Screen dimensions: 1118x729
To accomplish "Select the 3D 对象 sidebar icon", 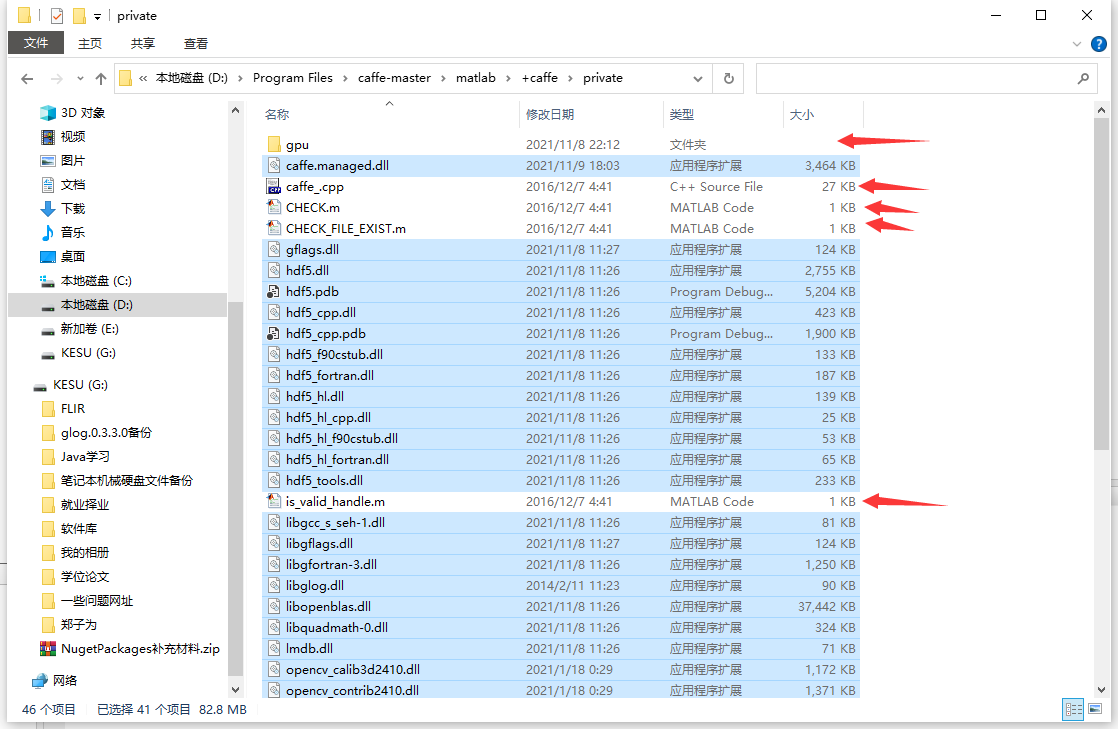I will coord(48,113).
